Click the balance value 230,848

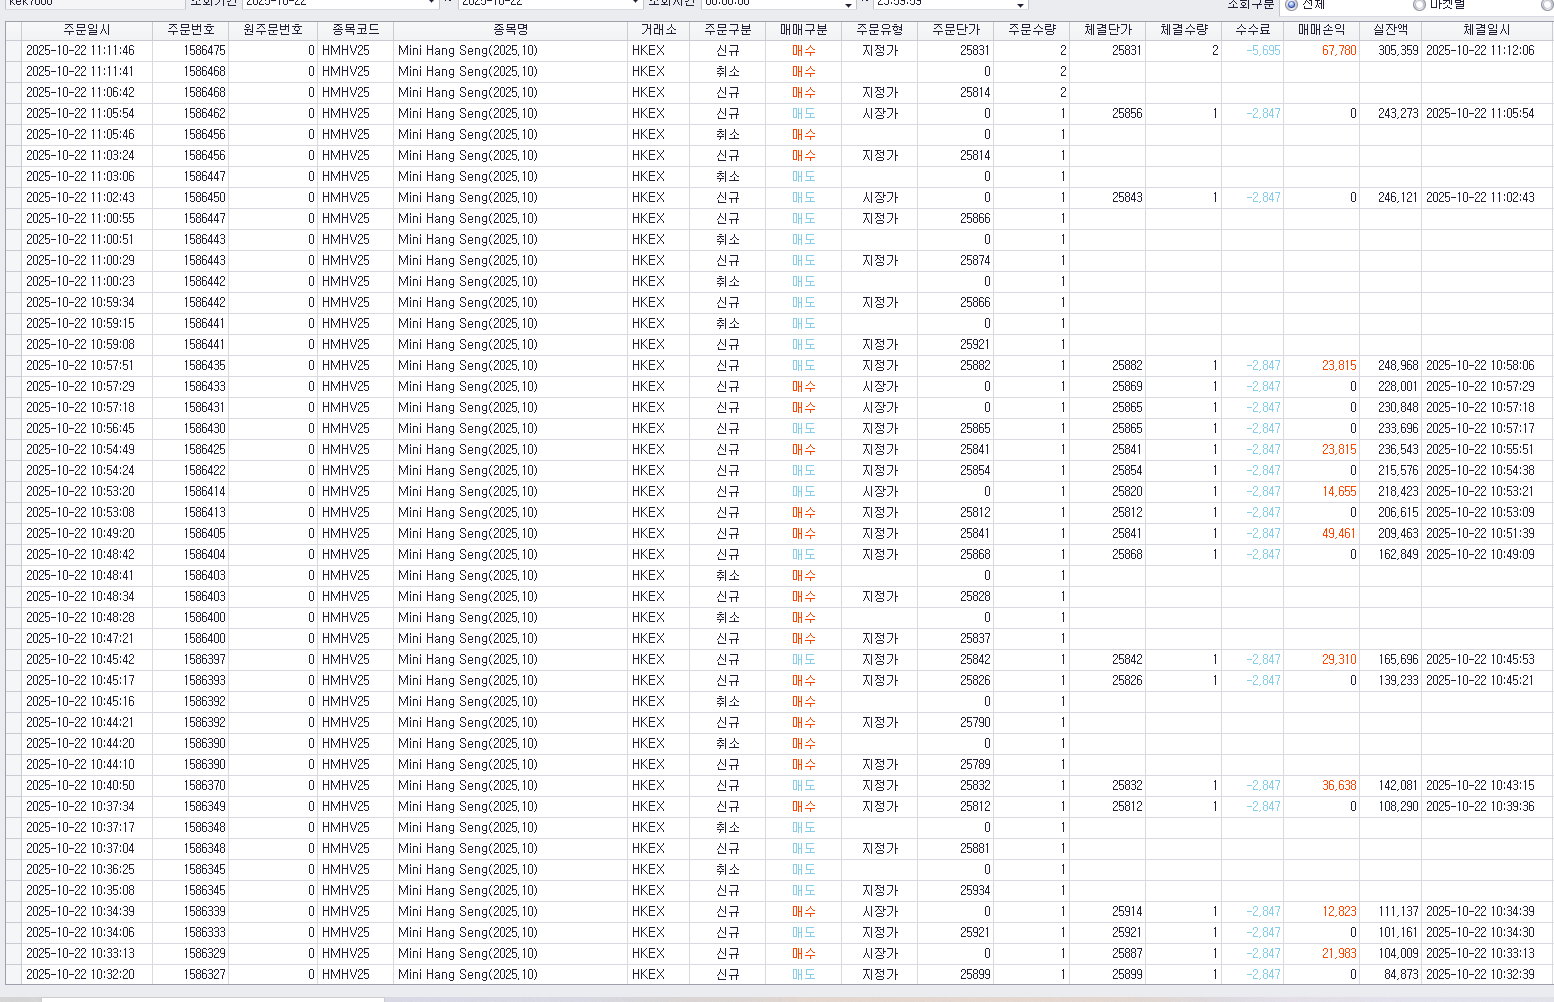click(1398, 407)
